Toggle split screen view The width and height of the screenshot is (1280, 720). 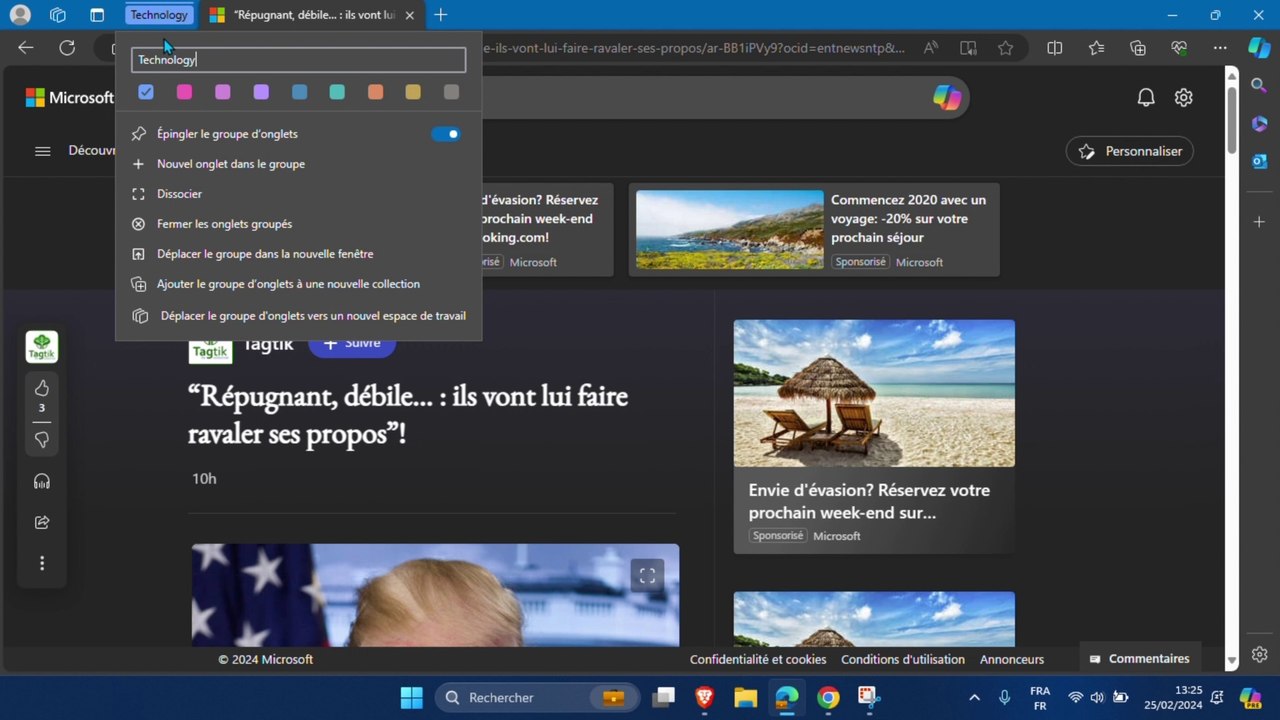[1055, 47]
